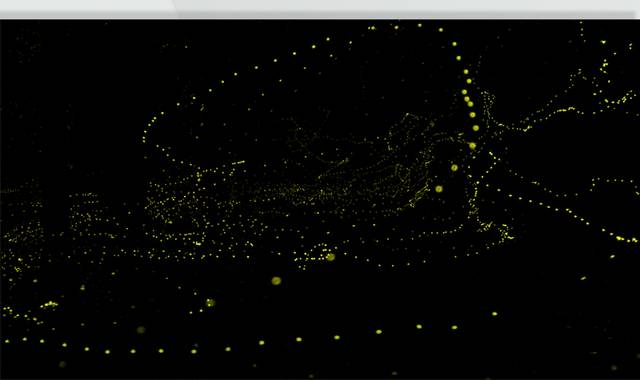Click the large glowing dot left of the bottom-center blurry dot
The image size is (640, 380).
click(x=210, y=302)
